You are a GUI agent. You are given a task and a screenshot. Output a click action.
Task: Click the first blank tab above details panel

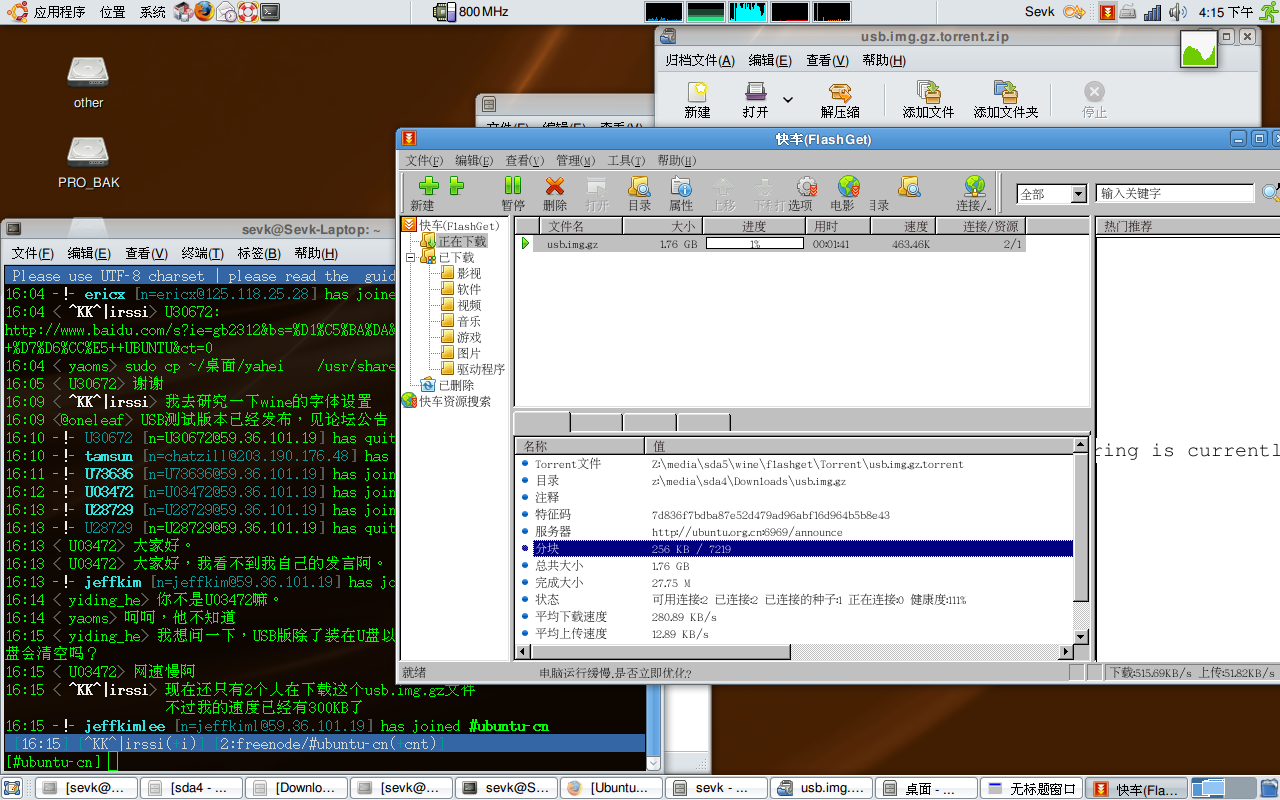pos(542,422)
